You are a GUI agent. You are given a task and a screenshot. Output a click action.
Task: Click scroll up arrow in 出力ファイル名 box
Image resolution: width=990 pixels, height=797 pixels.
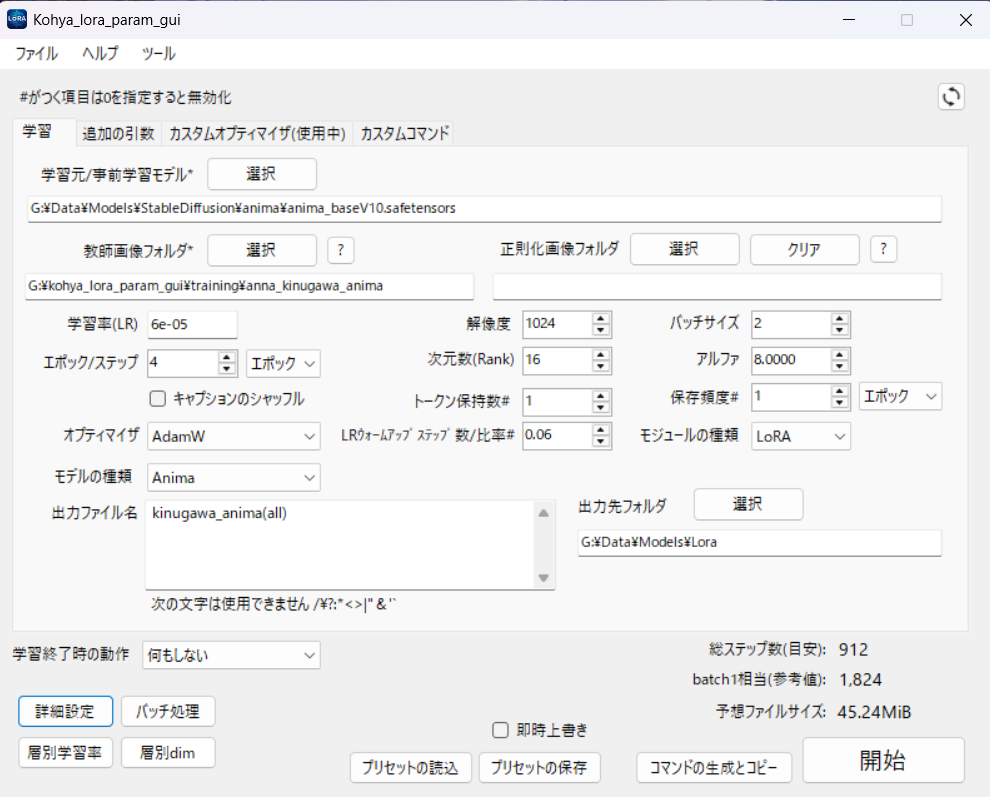(544, 513)
